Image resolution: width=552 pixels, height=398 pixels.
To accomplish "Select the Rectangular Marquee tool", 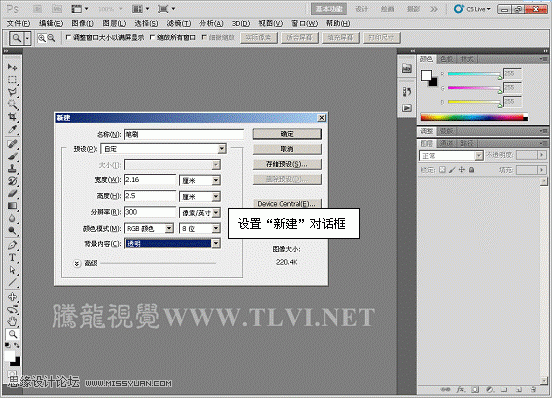I will [x=12, y=80].
